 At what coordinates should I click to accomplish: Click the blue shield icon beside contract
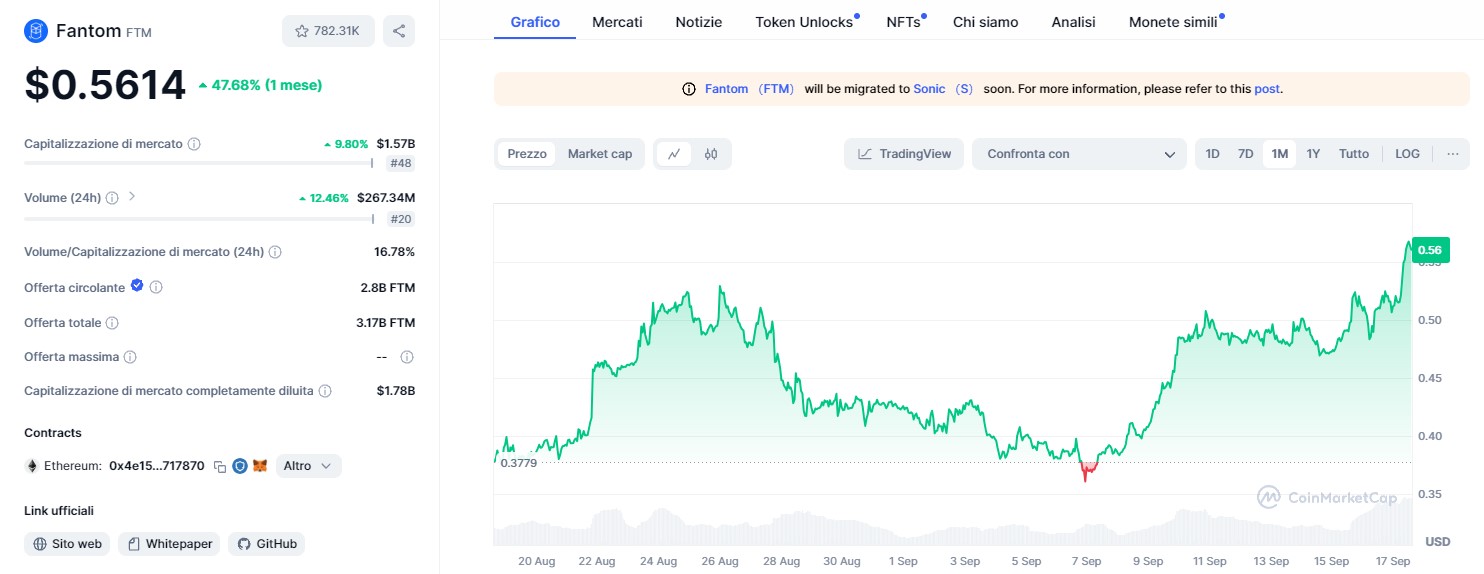240,466
